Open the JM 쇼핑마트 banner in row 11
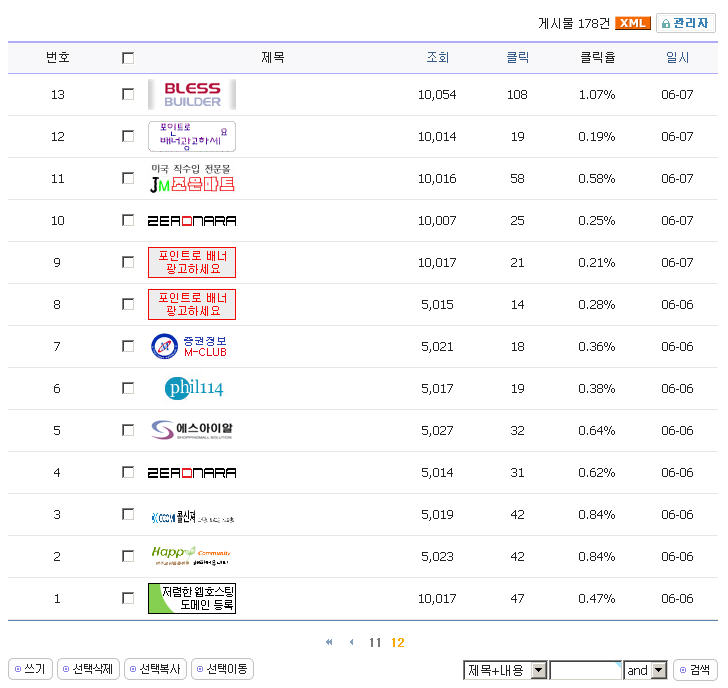728x688 pixels. pyautogui.click(x=191, y=179)
